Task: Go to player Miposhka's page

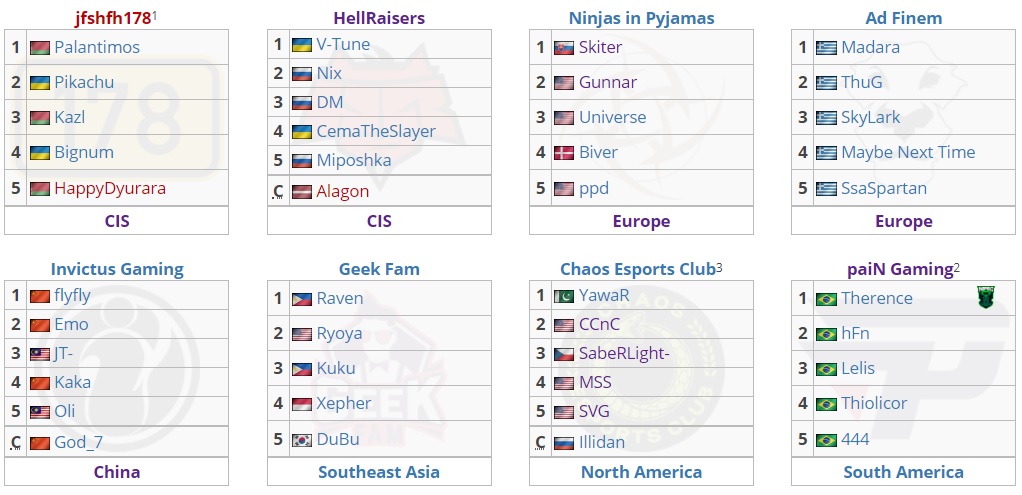Action: click(x=353, y=160)
